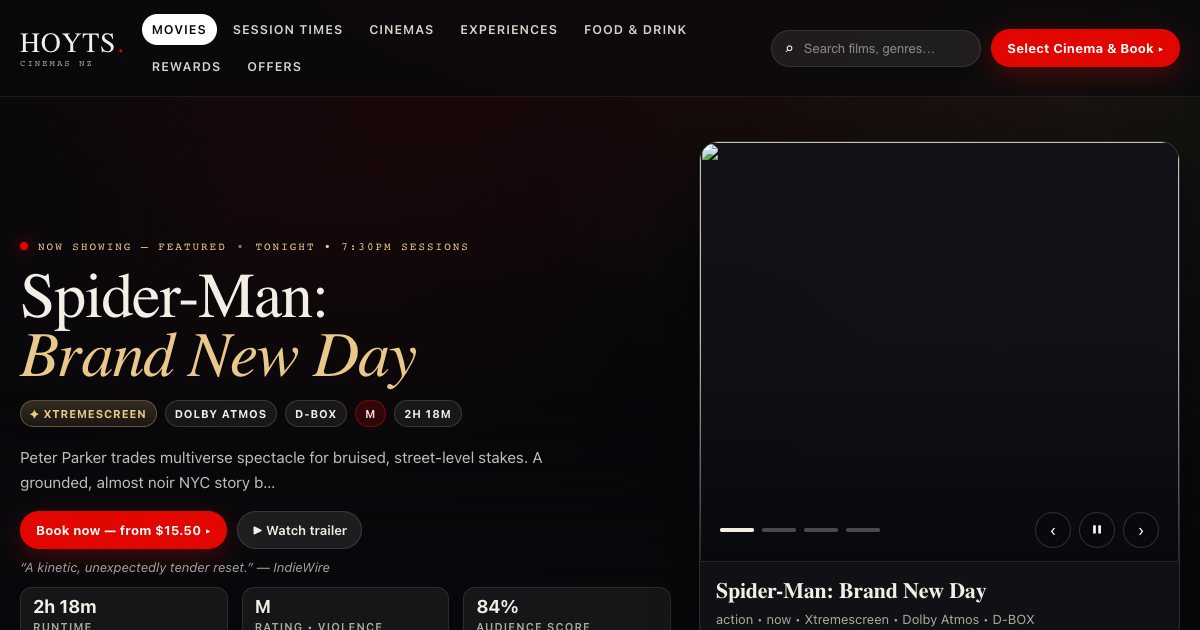The height and width of the screenshot is (630, 1200).
Task: Select the Dolby Atmos tag
Action: pyautogui.click(x=221, y=414)
